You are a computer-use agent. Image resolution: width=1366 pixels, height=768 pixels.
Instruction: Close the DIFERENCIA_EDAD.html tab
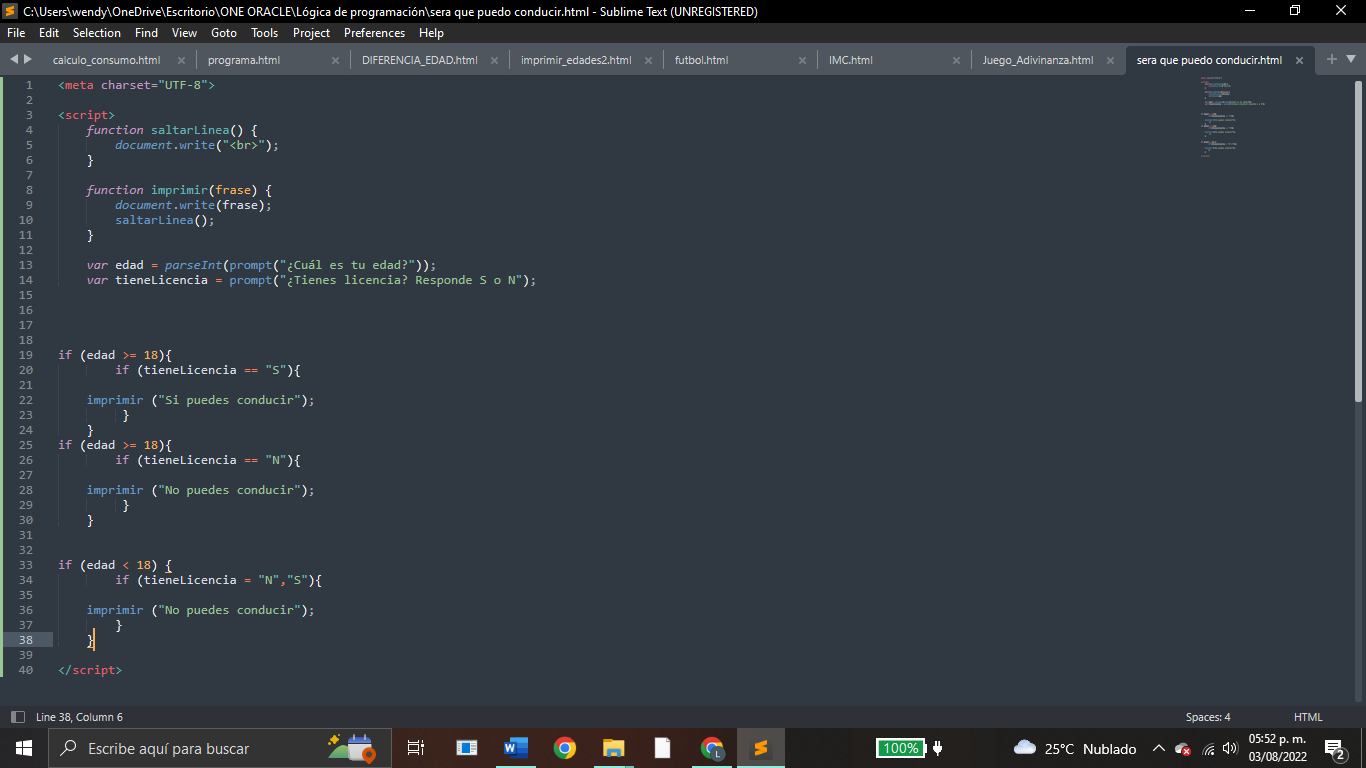coord(494,60)
